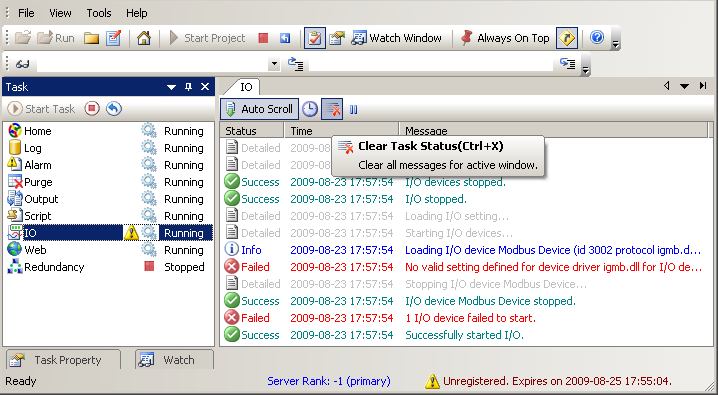This screenshot has width=718, height=395.
Task: Open the File menu
Action: point(26,13)
